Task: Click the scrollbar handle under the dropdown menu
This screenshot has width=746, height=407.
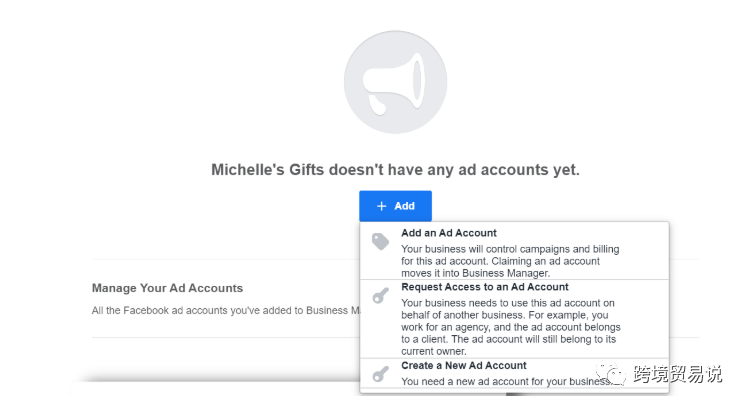Action: 516,394
